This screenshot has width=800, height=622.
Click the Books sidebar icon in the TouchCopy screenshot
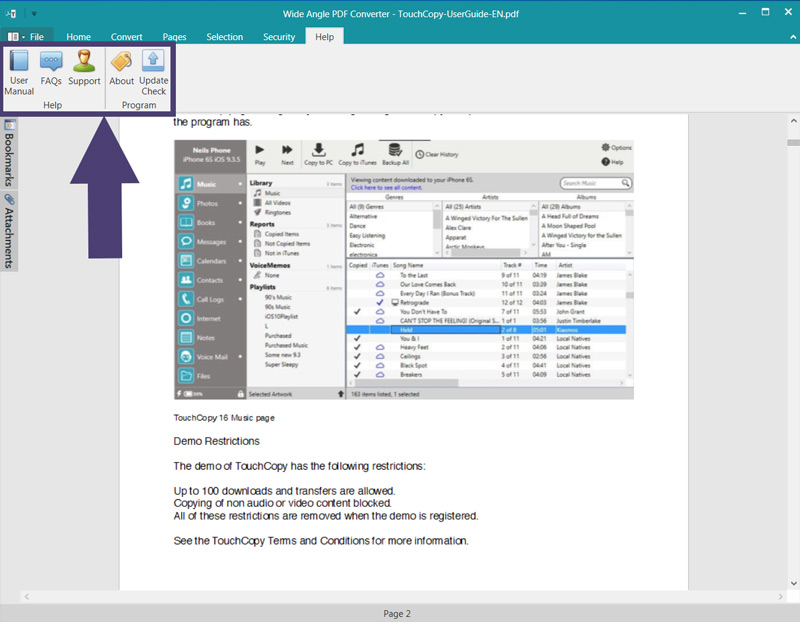point(186,222)
